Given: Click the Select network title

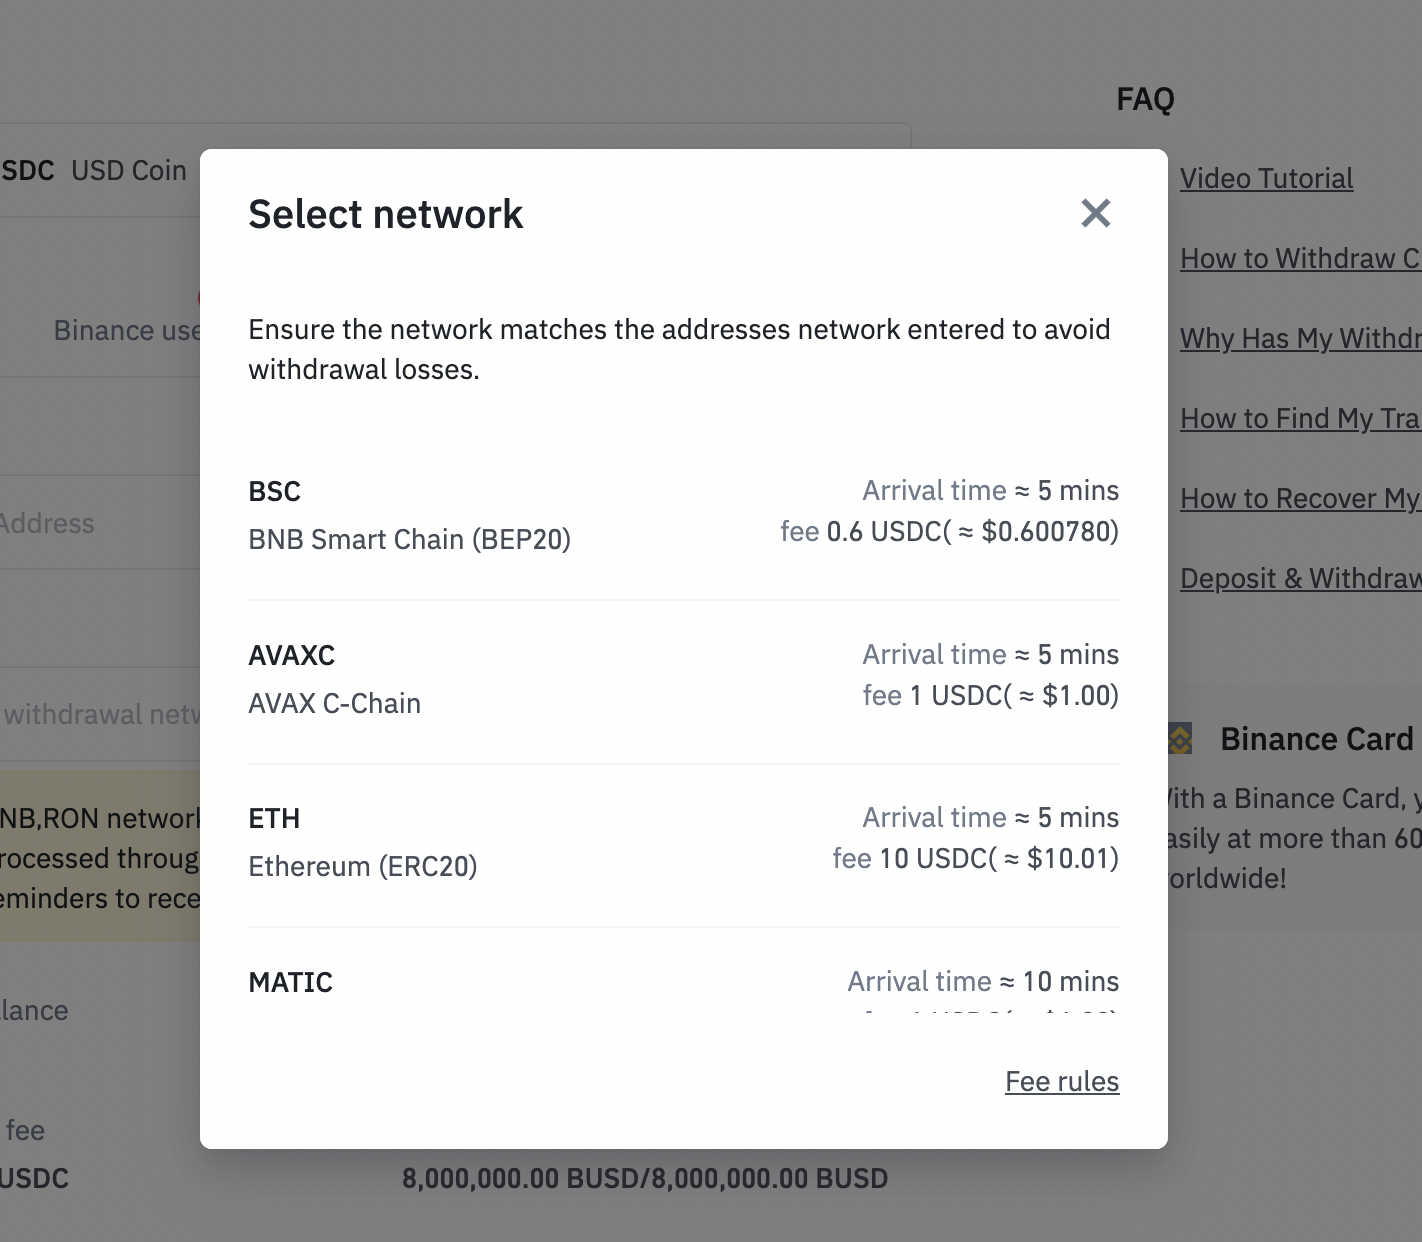Looking at the screenshot, I should [x=386, y=214].
